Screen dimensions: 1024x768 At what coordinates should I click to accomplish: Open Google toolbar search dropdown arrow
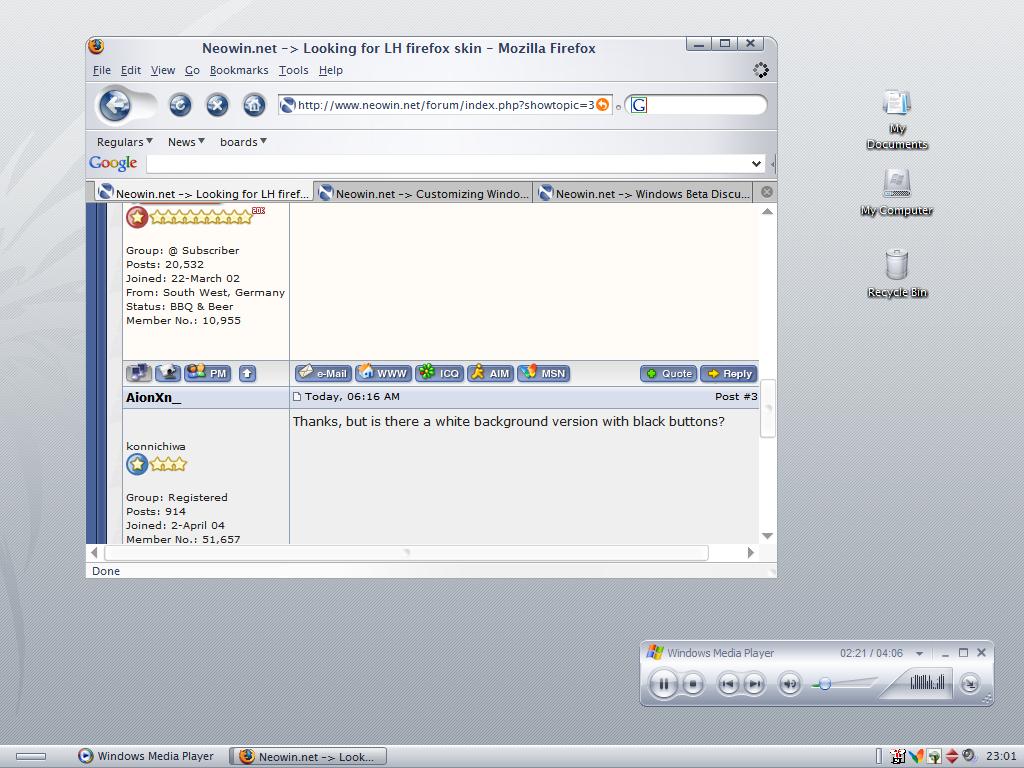[x=756, y=163]
